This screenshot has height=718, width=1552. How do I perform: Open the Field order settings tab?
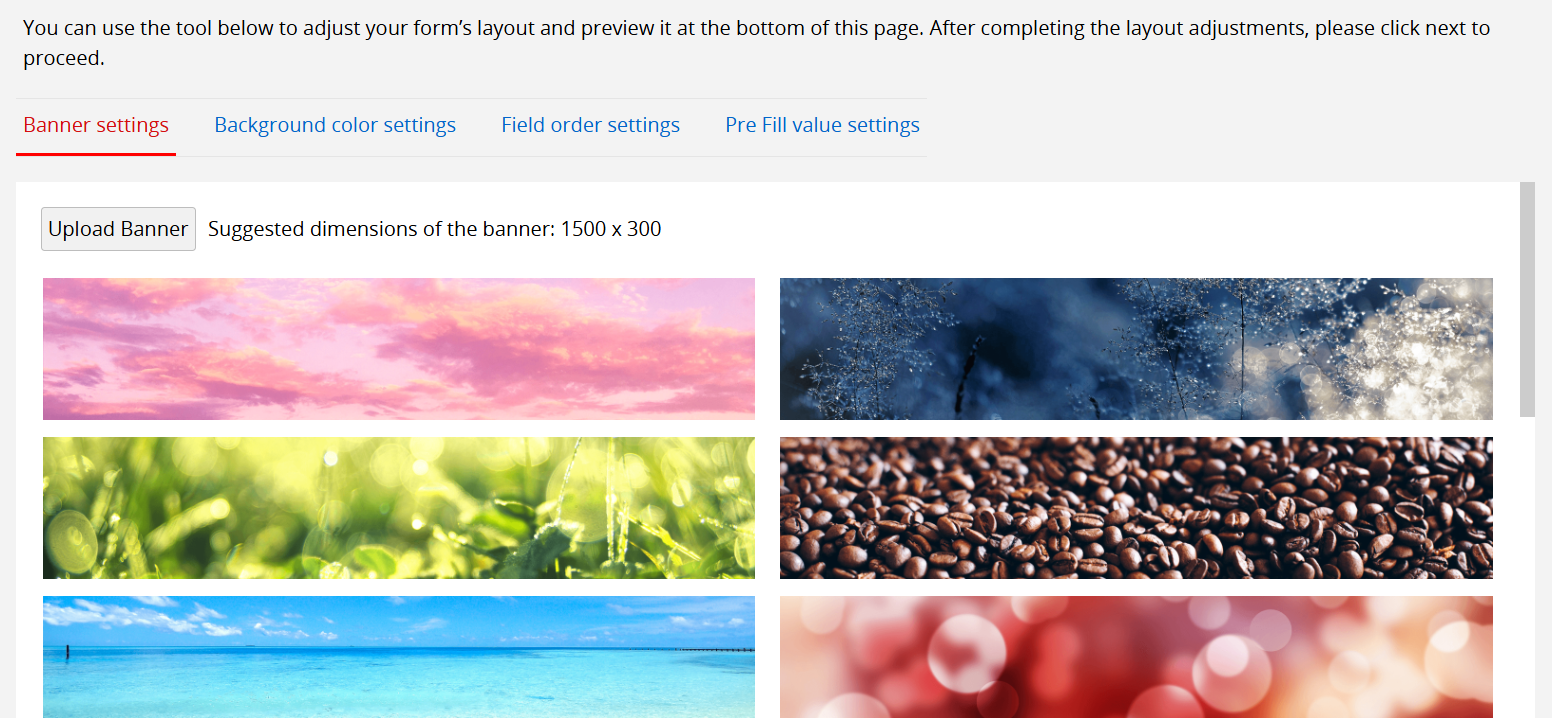click(x=590, y=126)
